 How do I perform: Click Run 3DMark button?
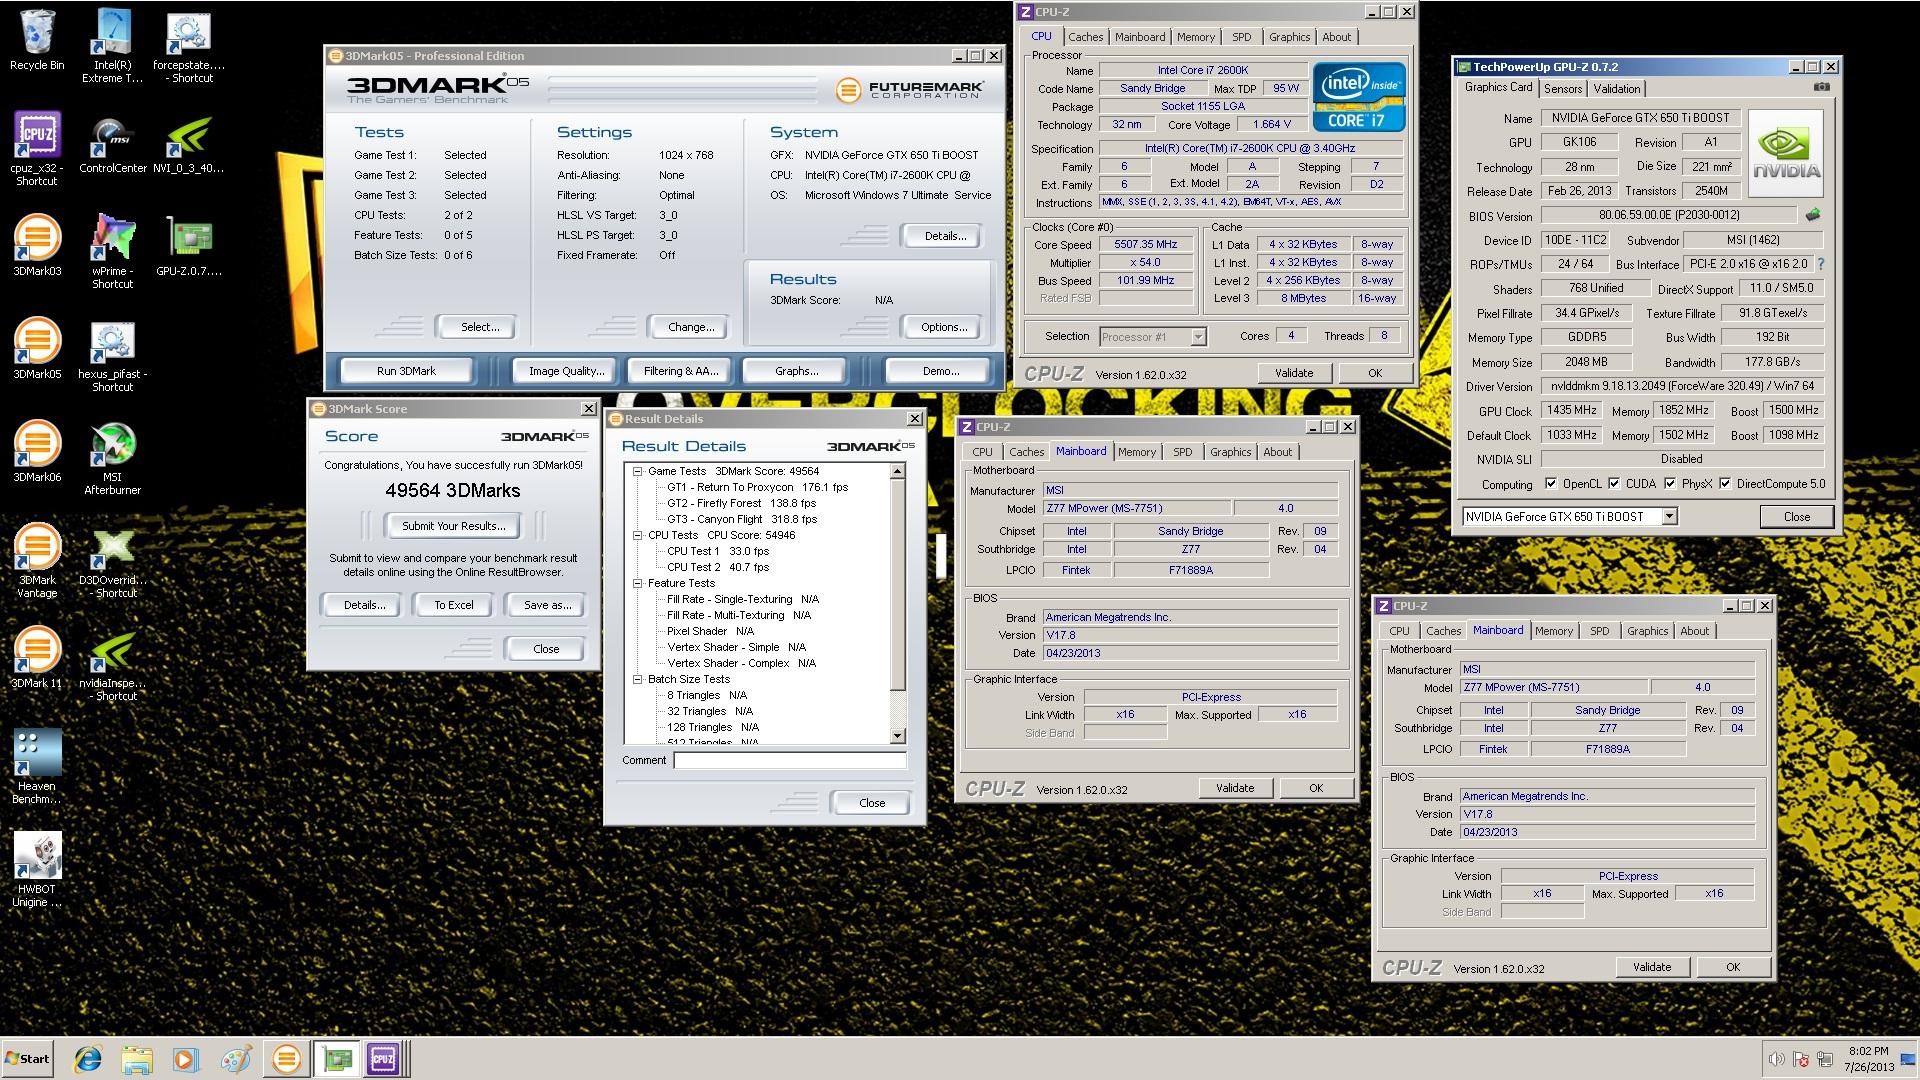[406, 371]
